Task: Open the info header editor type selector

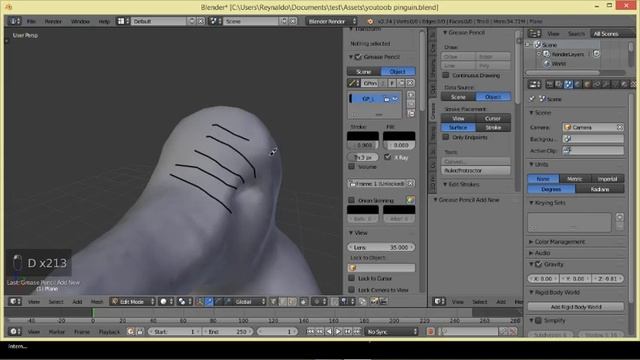Action: 15,21
